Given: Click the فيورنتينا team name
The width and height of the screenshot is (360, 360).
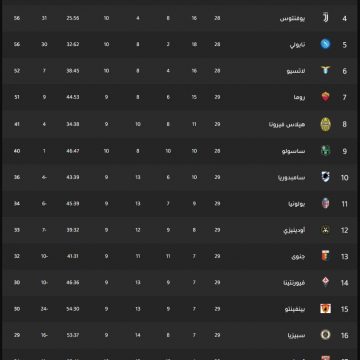Looking at the screenshot, I should [294, 283].
